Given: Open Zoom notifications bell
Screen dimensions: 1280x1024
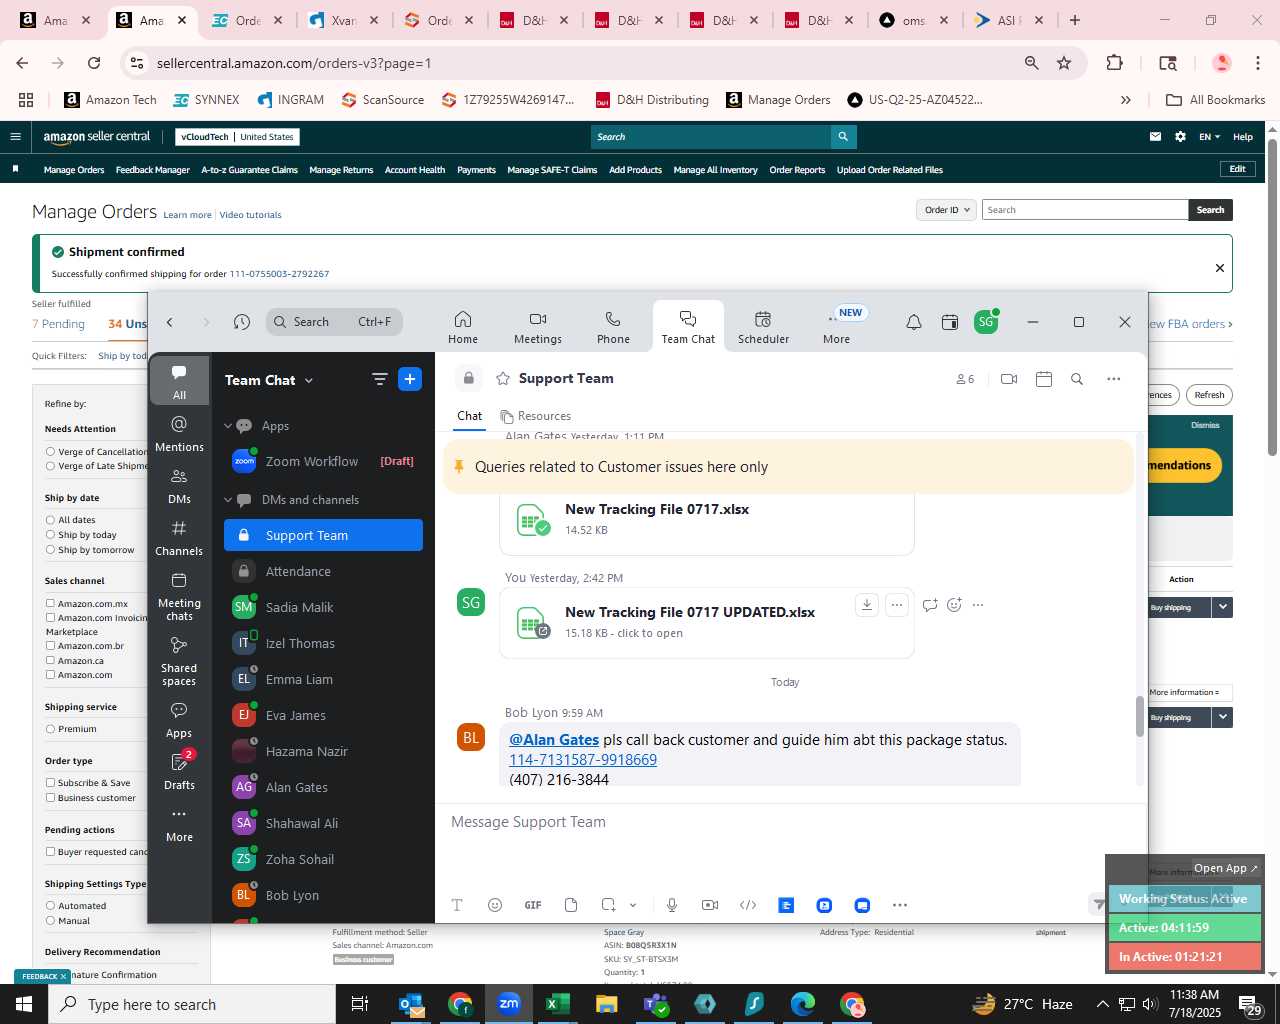Looking at the screenshot, I should pyautogui.click(x=914, y=322).
